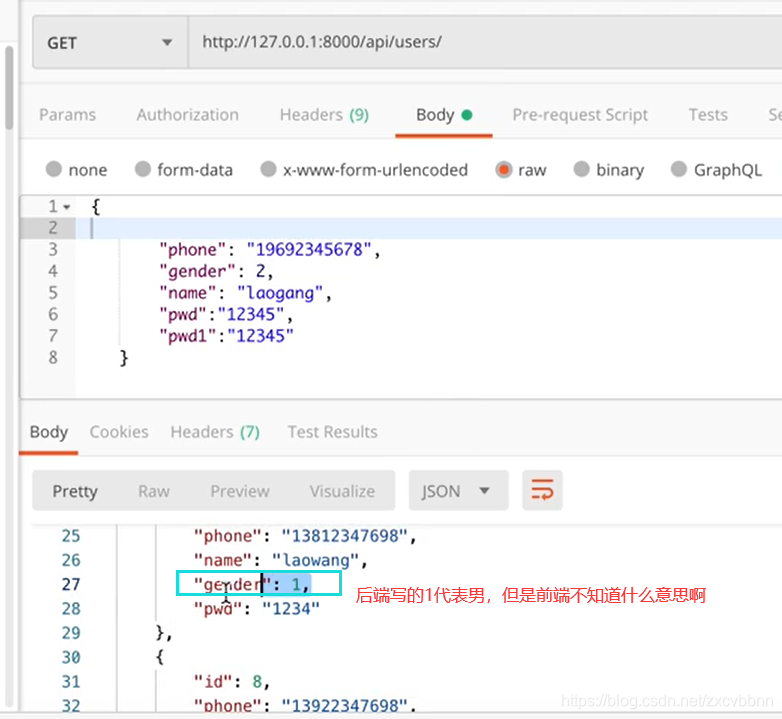Open the Authorization tab
782x719 pixels.
(188, 115)
